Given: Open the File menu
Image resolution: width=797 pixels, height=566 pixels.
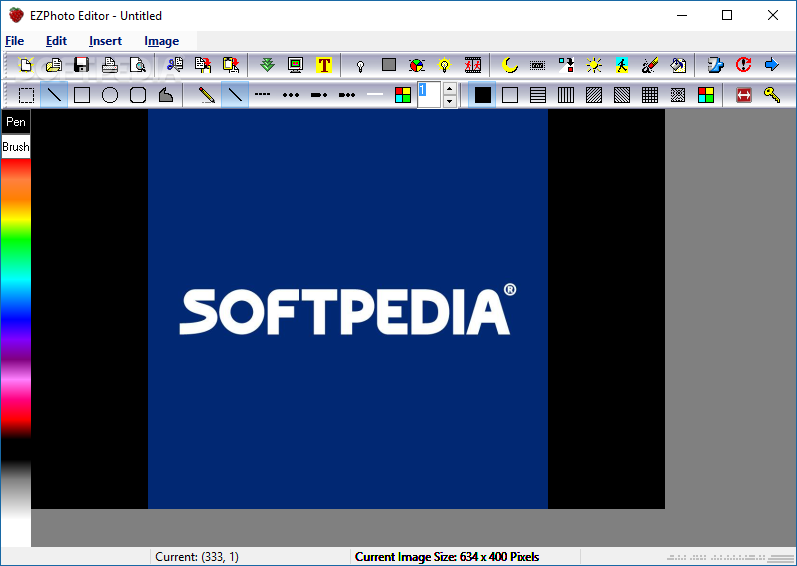Looking at the screenshot, I should 15,41.
